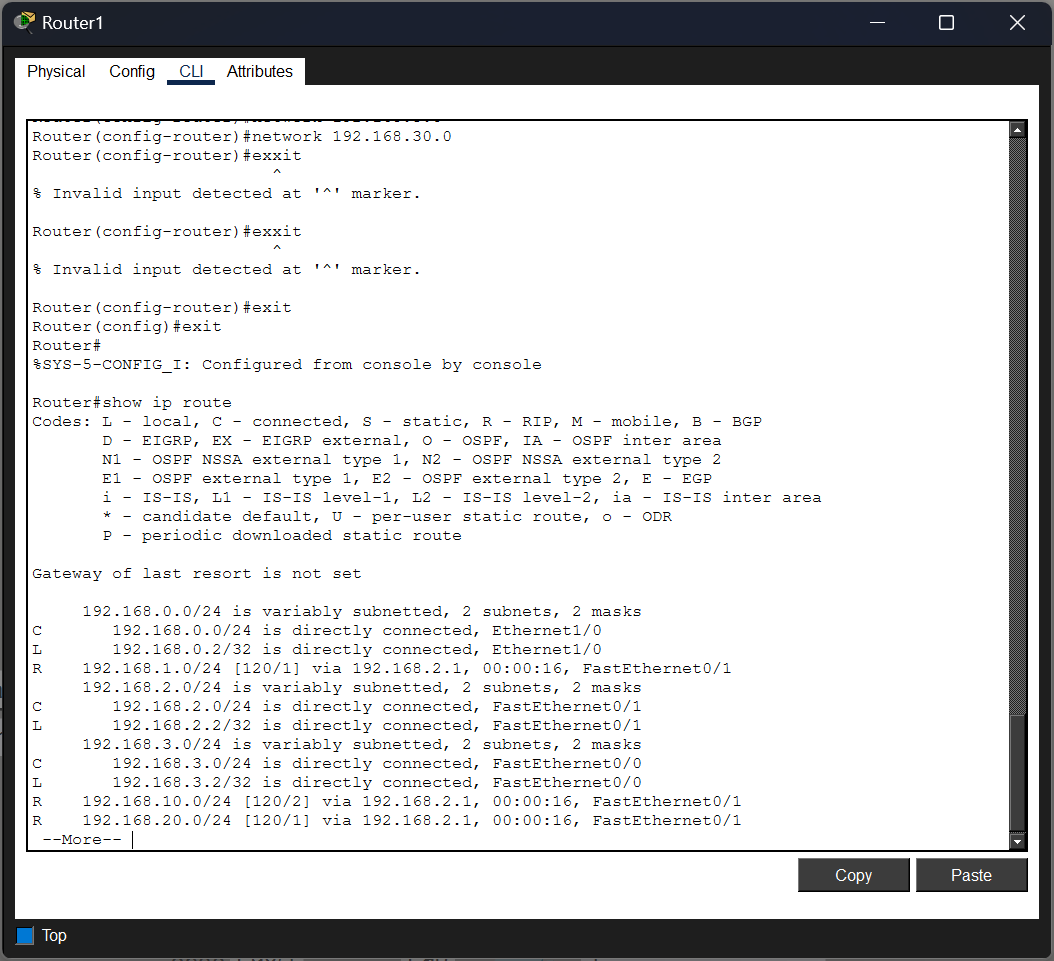Screen dimensions: 1054x961
Task: Click the Copy button
Action: (853, 875)
